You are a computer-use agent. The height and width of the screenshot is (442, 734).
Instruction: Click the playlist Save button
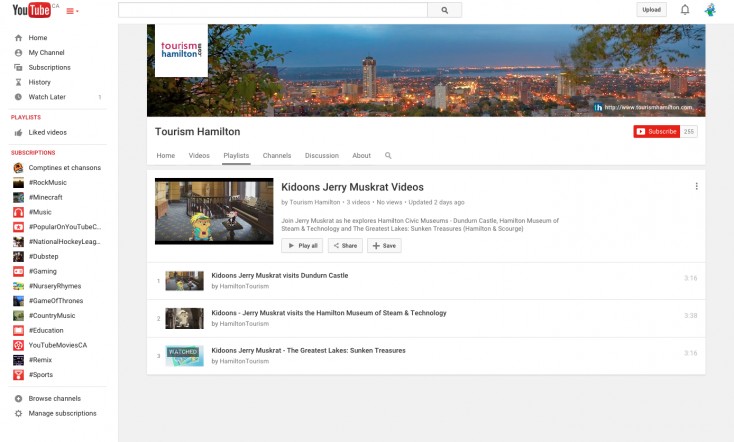[x=384, y=246]
